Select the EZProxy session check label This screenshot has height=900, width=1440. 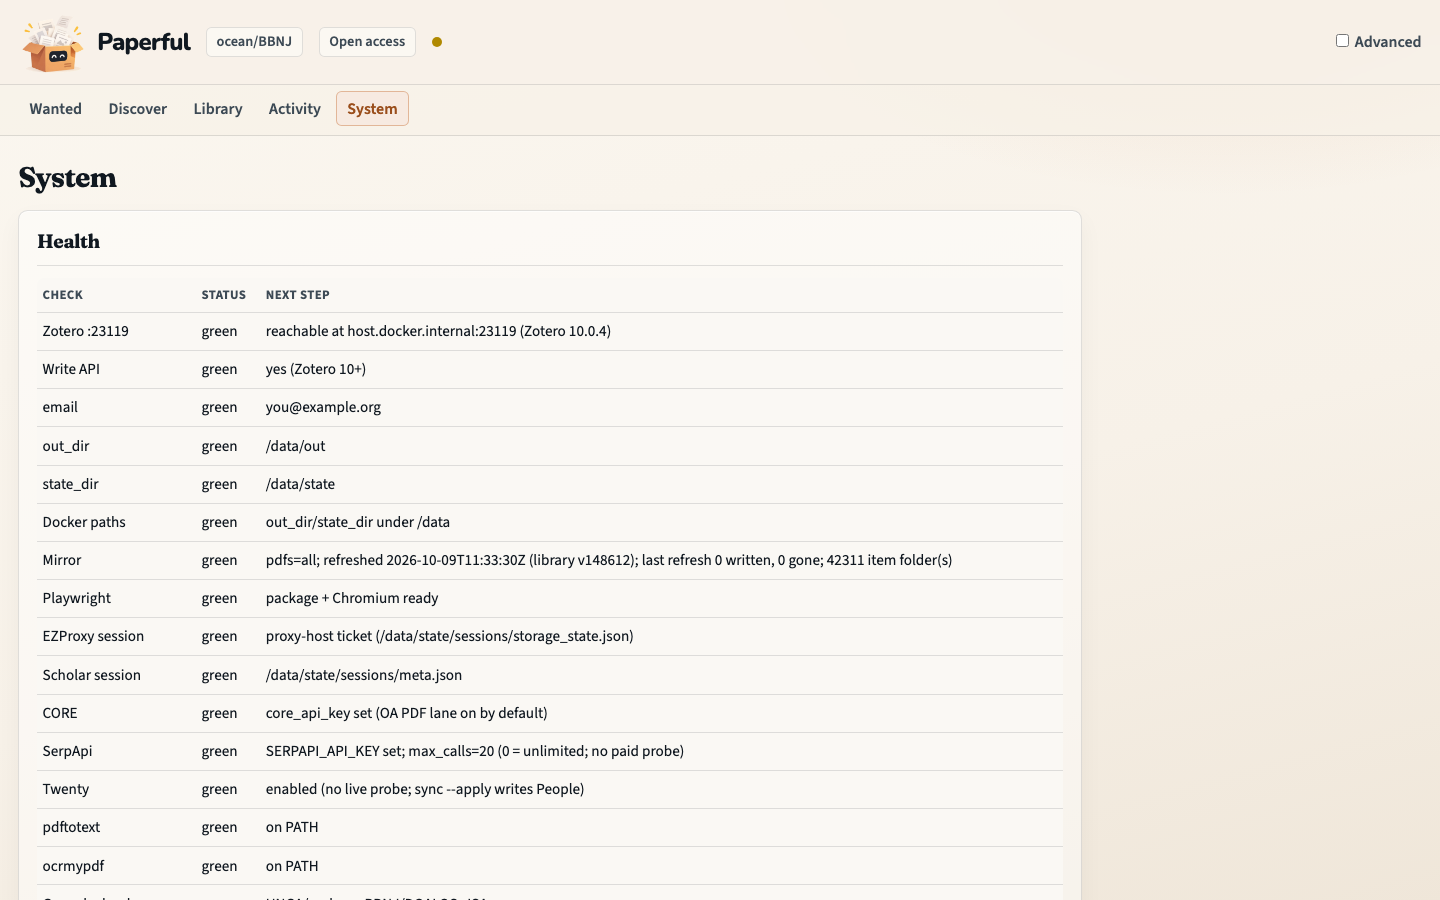coord(93,636)
